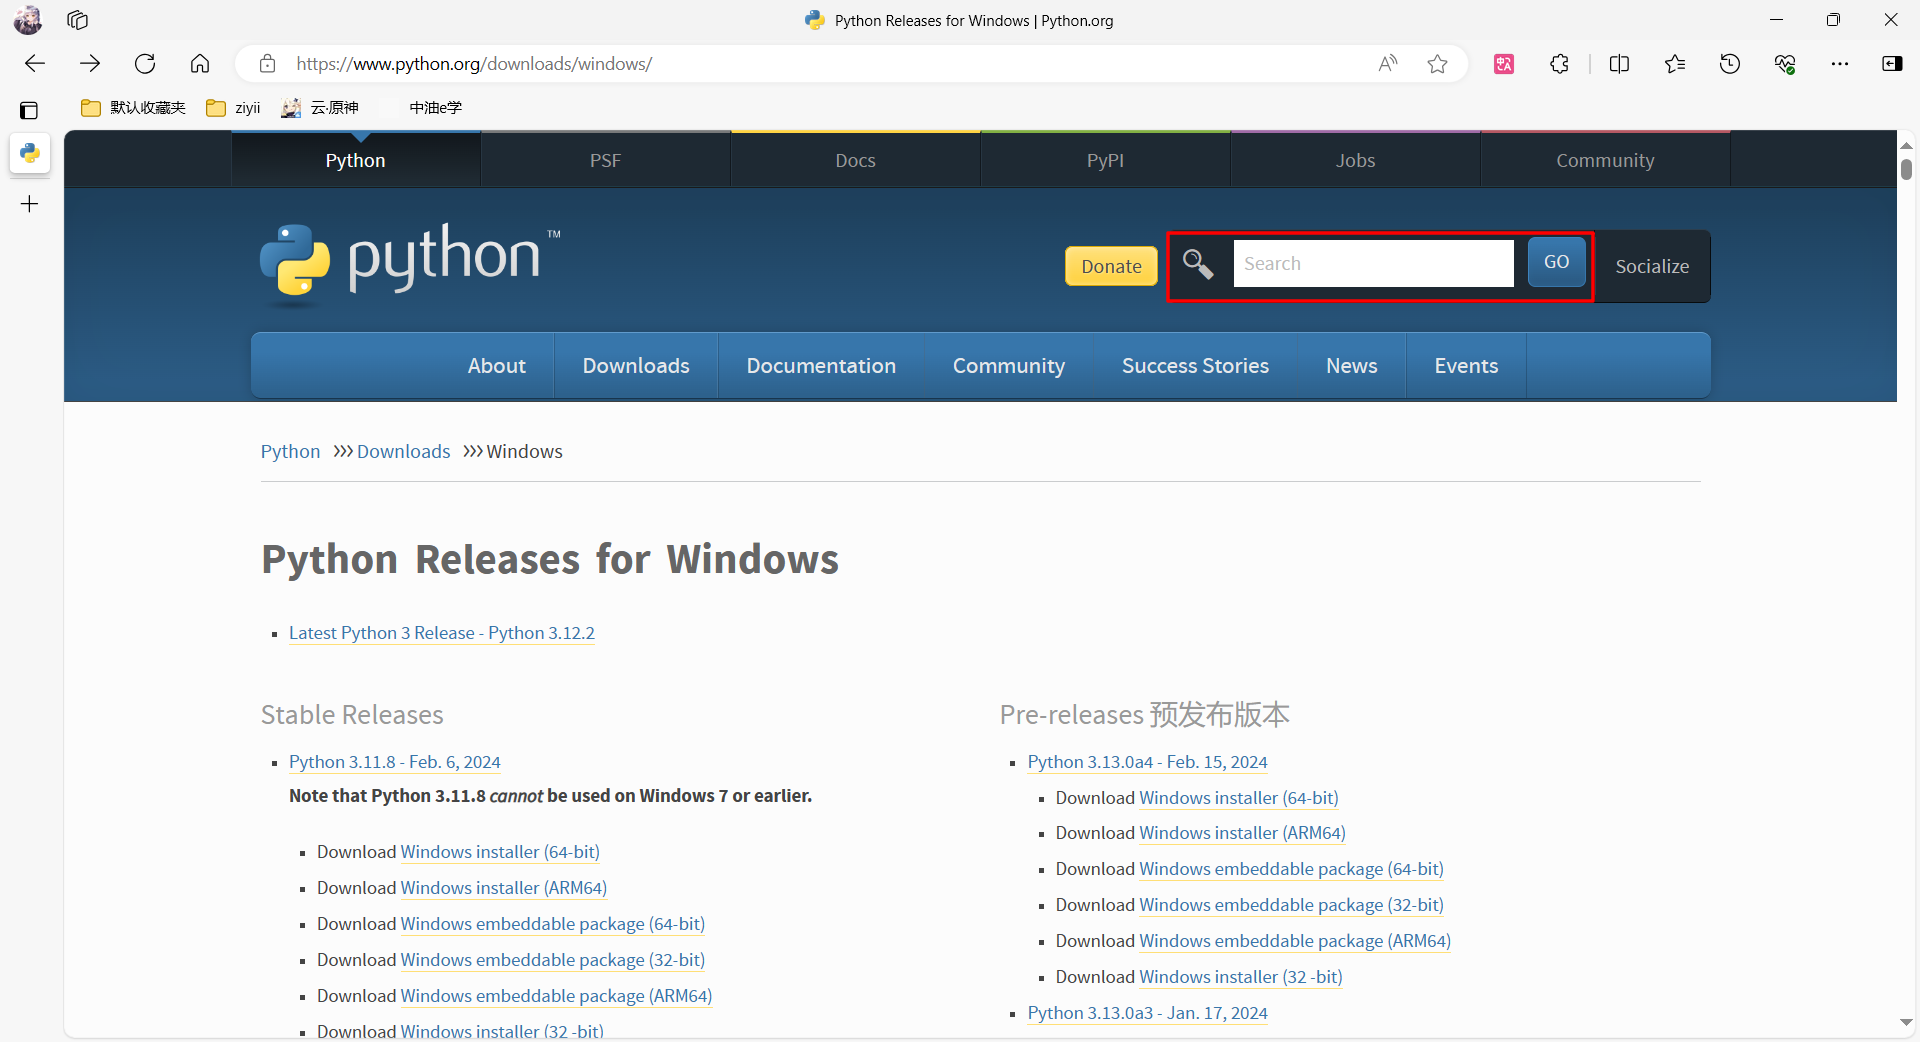Click the Read Aloud icon in address bar
Image resolution: width=1920 pixels, height=1042 pixels.
click(1387, 64)
